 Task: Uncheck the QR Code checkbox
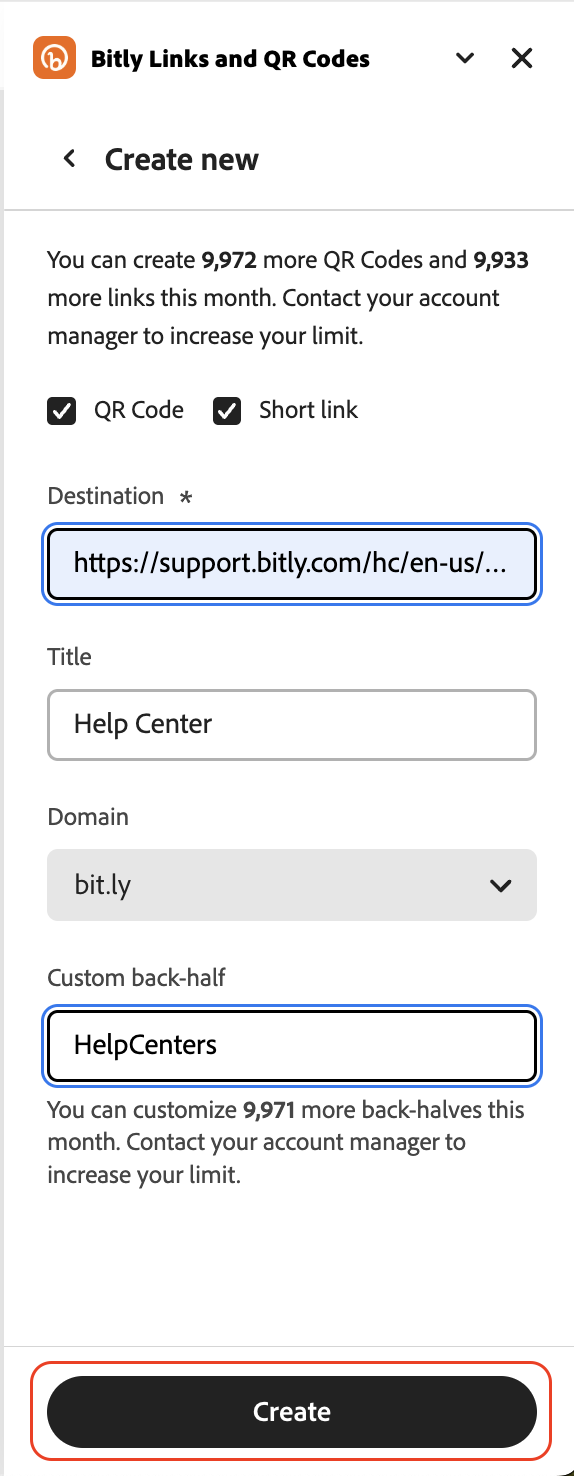62,411
